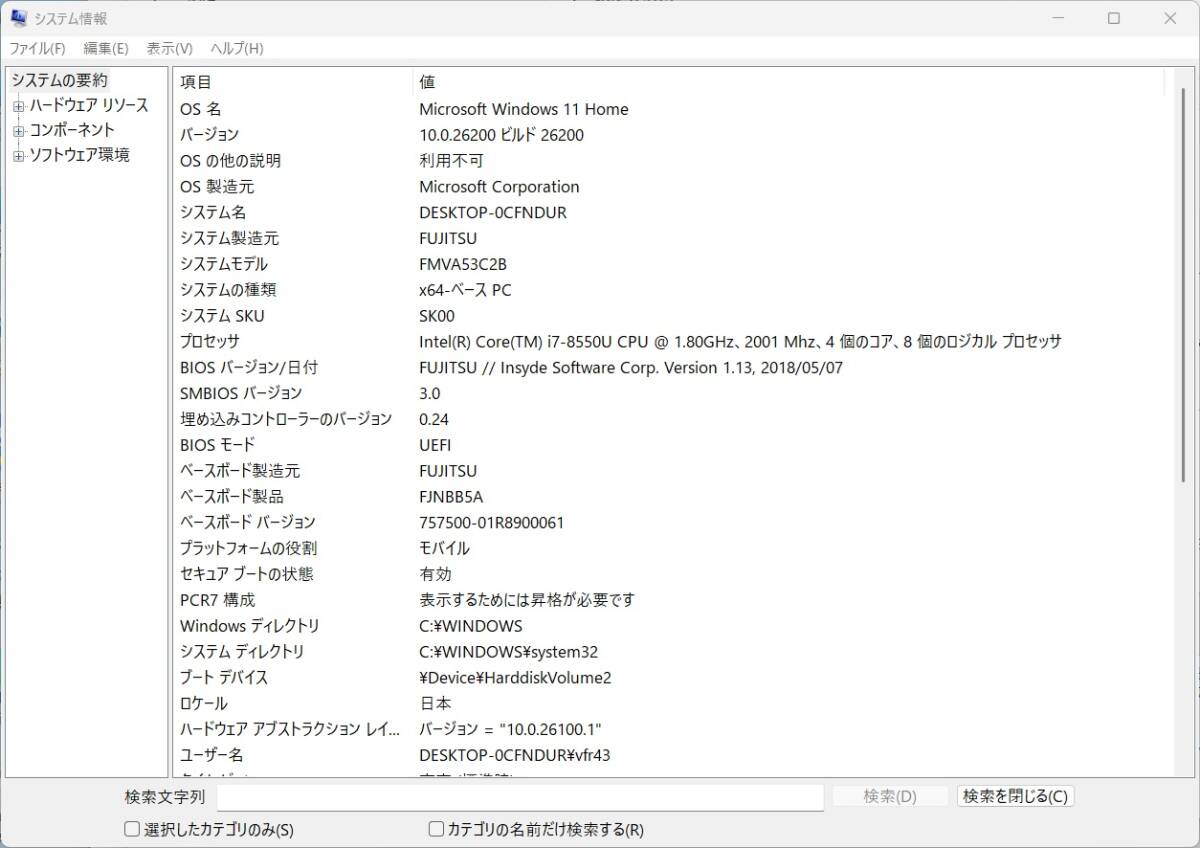Viewport: 1200px width, 848px height.
Task: Click the value x64-ベース PC
Action: click(x=465, y=290)
